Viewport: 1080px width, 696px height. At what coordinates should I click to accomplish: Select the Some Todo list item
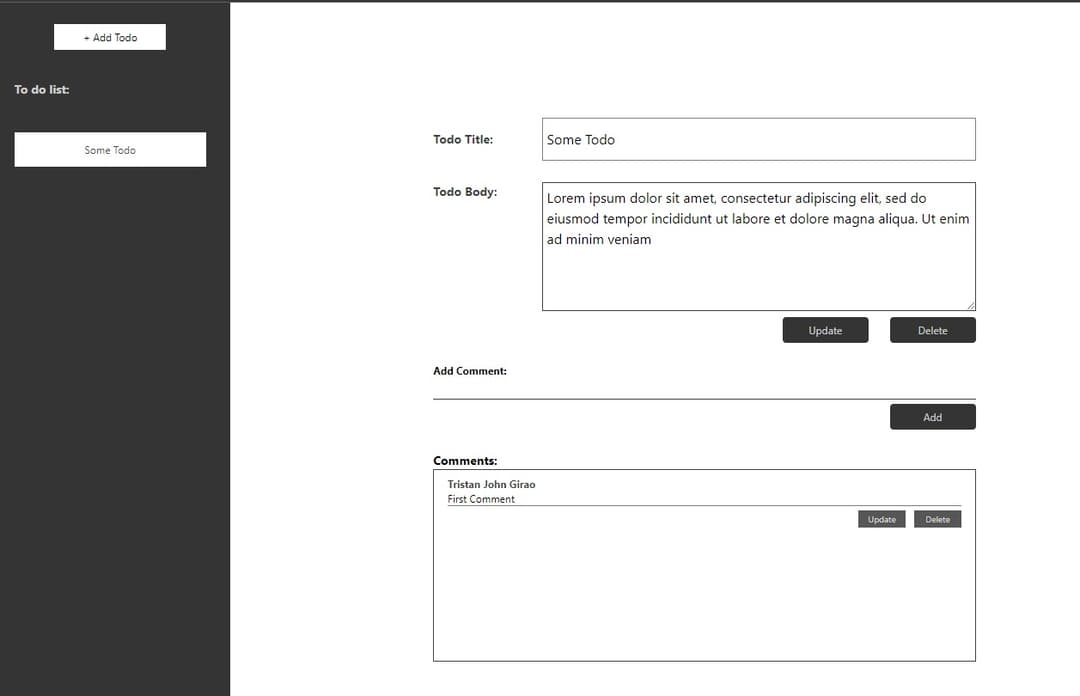coord(110,150)
